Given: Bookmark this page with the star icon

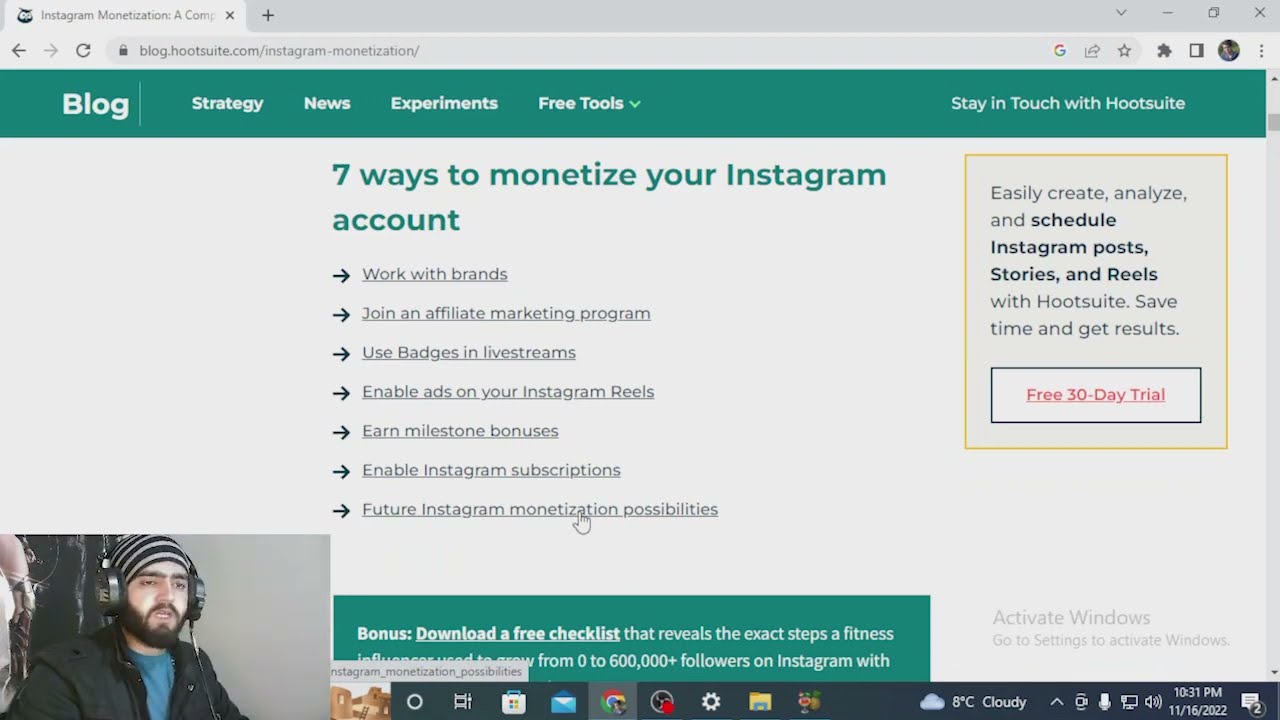Looking at the screenshot, I should pyautogui.click(x=1124, y=50).
